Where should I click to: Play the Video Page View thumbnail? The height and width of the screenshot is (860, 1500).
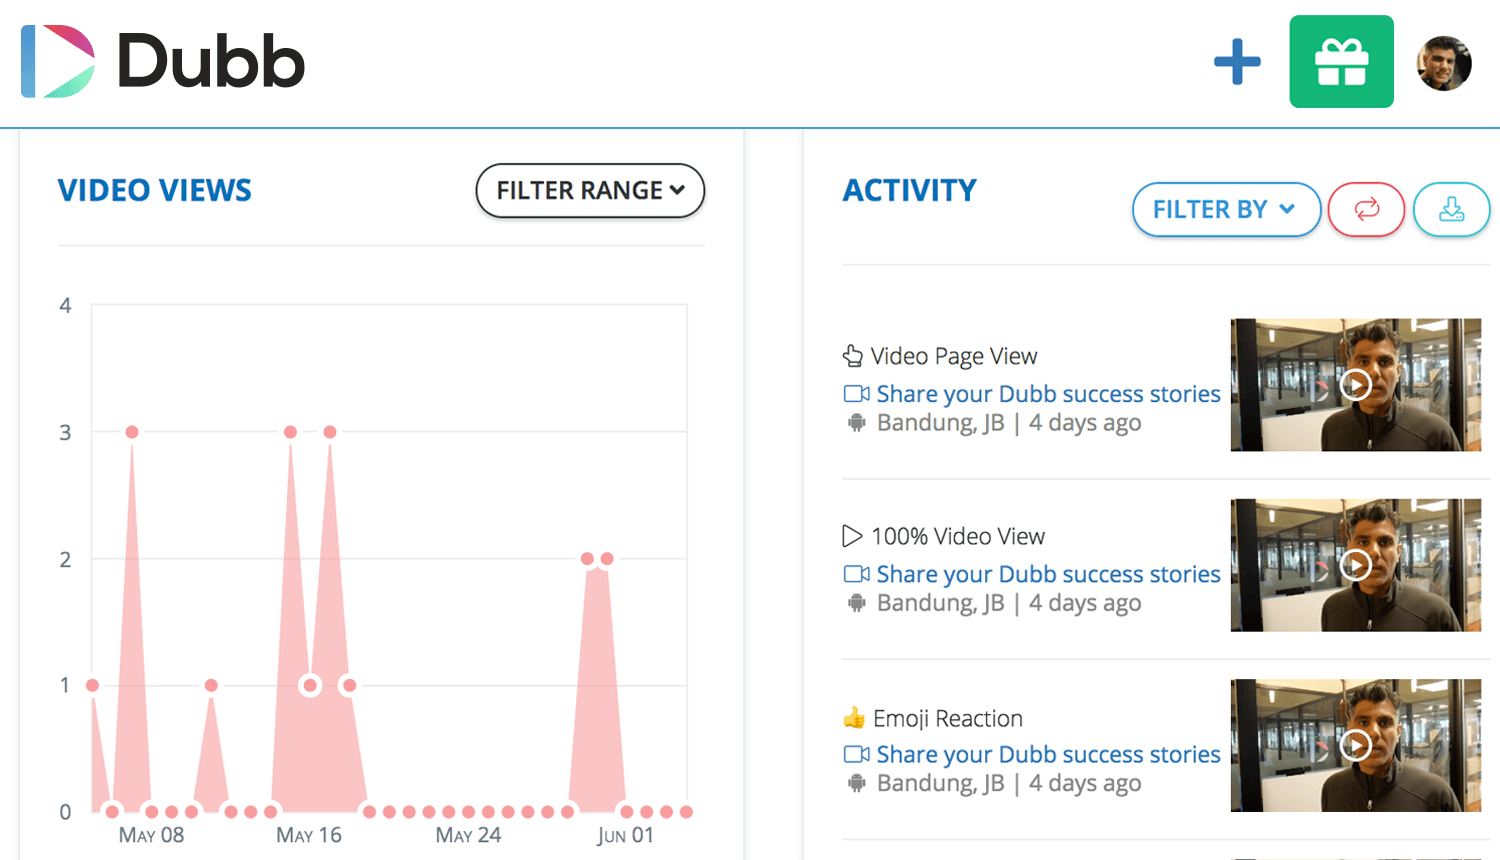[x=1355, y=385]
